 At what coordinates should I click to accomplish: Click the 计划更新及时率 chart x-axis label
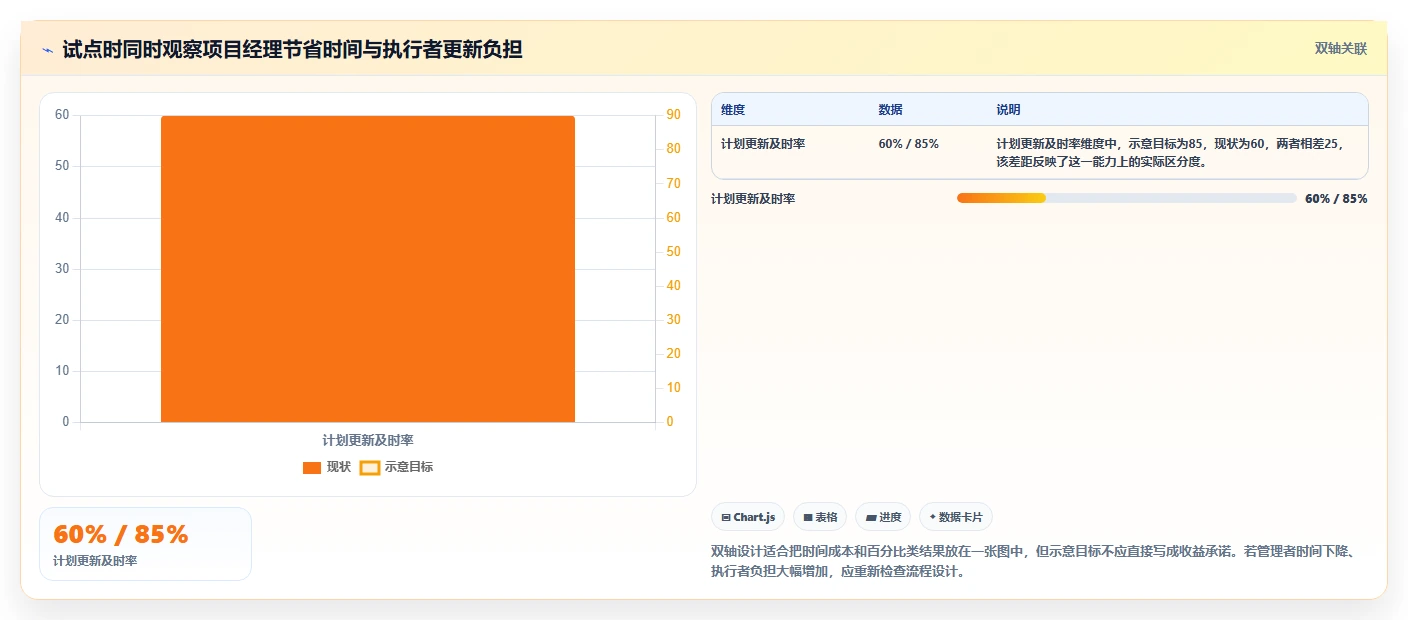(x=368, y=440)
